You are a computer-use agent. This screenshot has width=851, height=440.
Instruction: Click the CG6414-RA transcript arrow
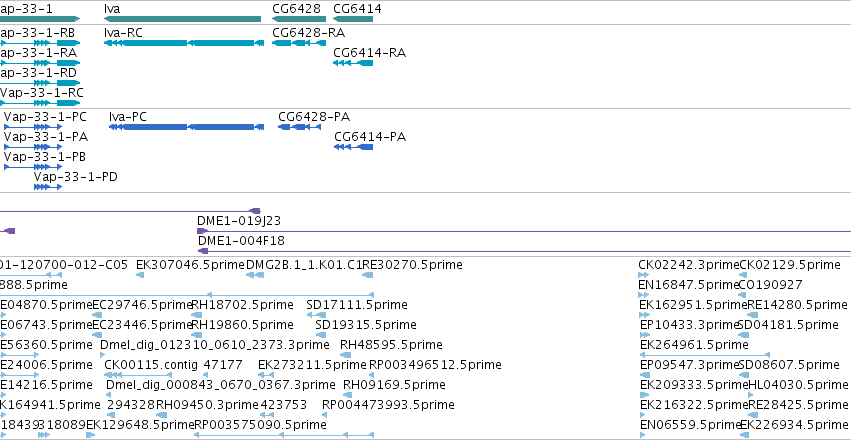pos(353,63)
